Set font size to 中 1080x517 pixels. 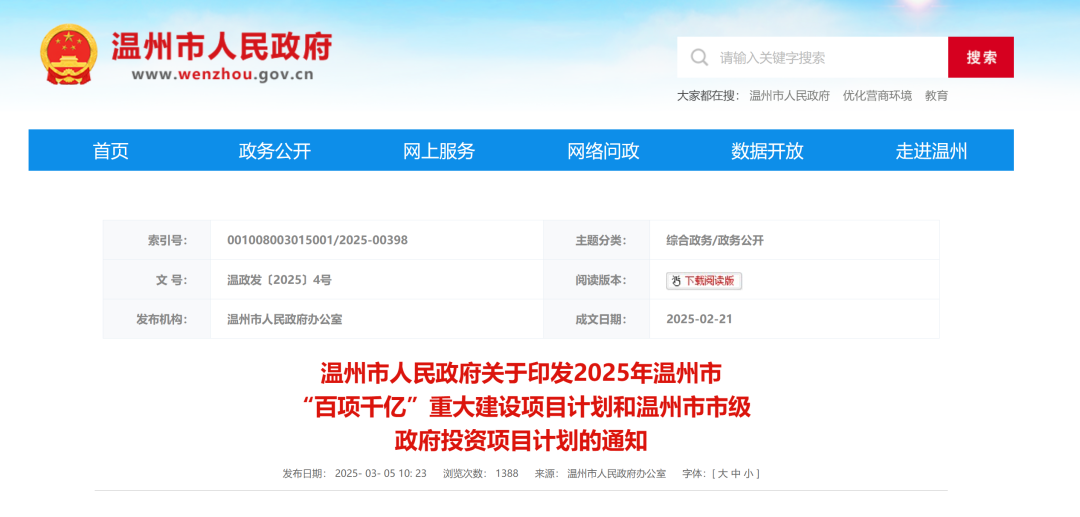(736, 474)
